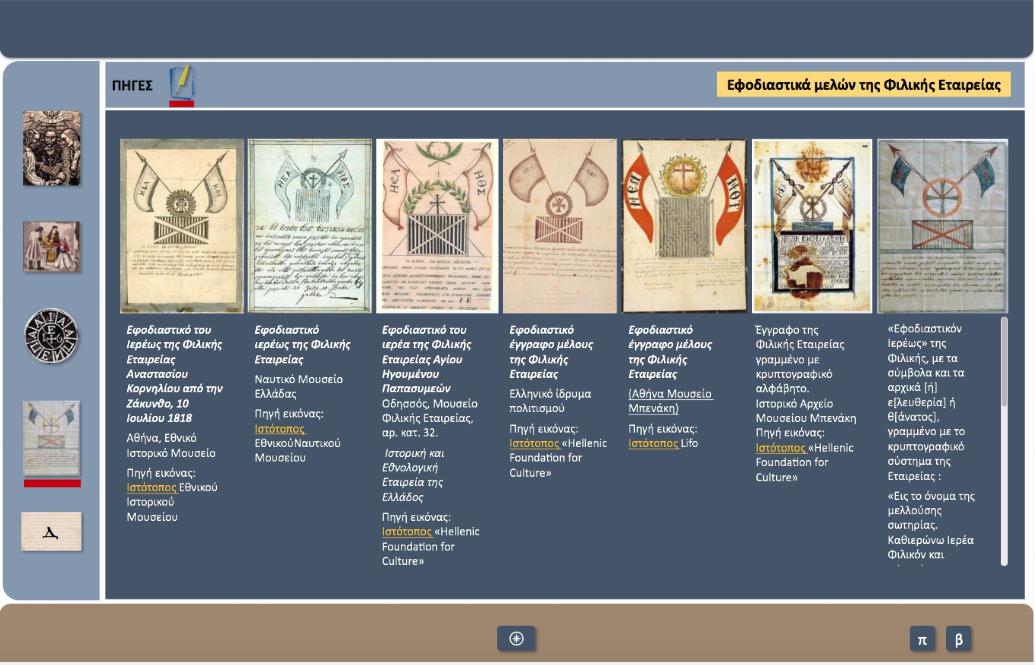Click the notepad and pencil sources icon
Viewport: 1035px width, 665px height.
[182, 83]
